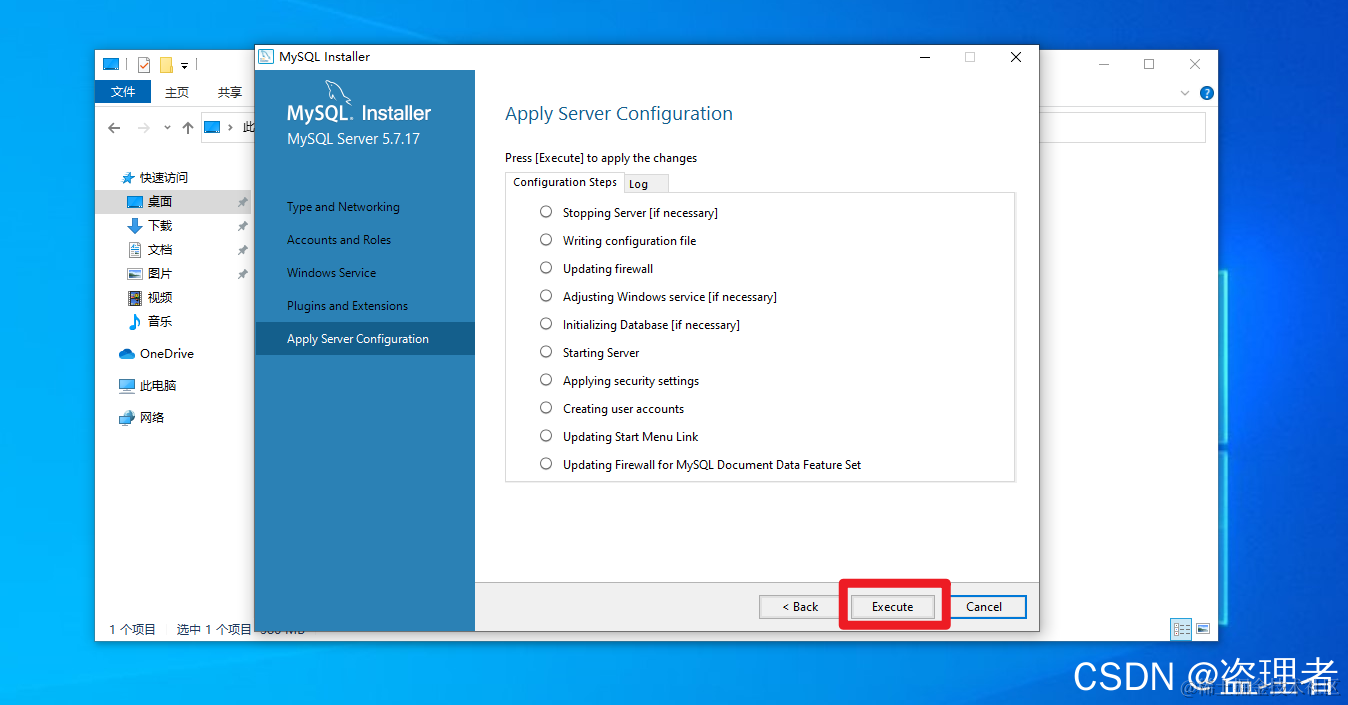Select the Writing configuration file step circle
Image resolution: width=1348 pixels, height=705 pixels.
(x=546, y=240)
